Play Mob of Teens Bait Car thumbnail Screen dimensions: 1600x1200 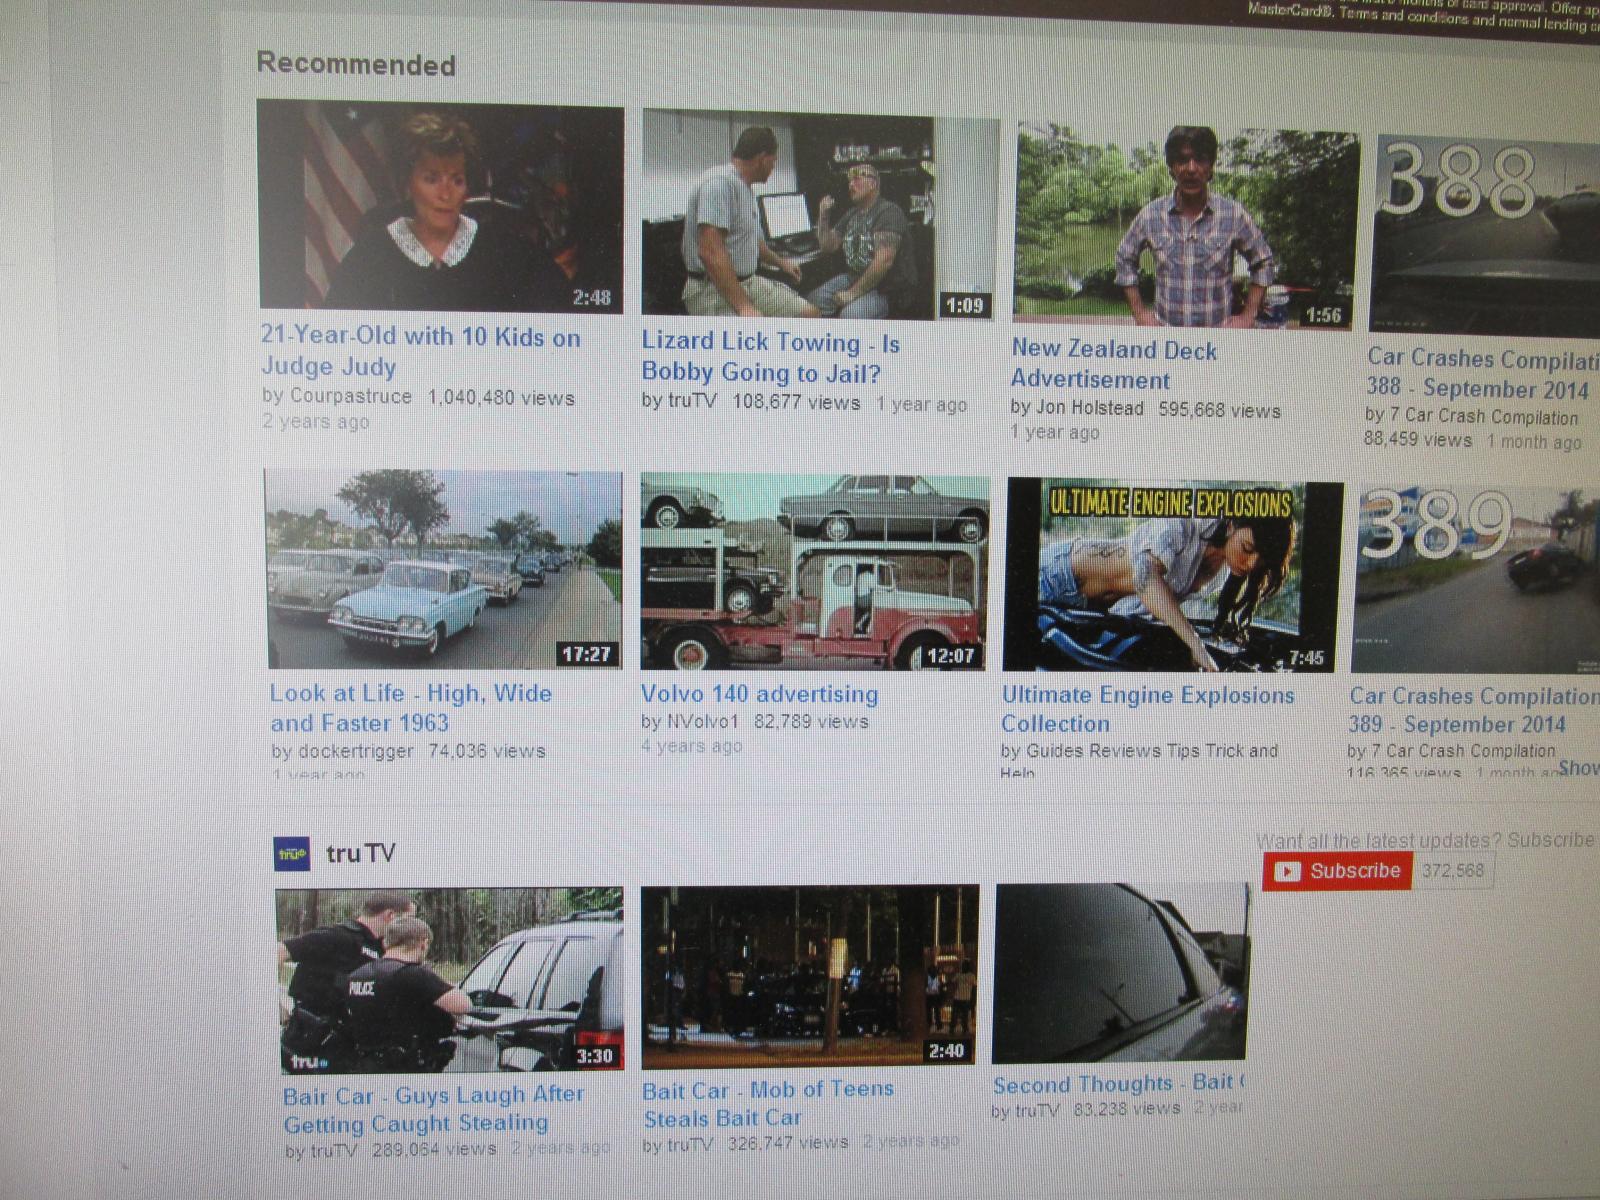[809, 976]
